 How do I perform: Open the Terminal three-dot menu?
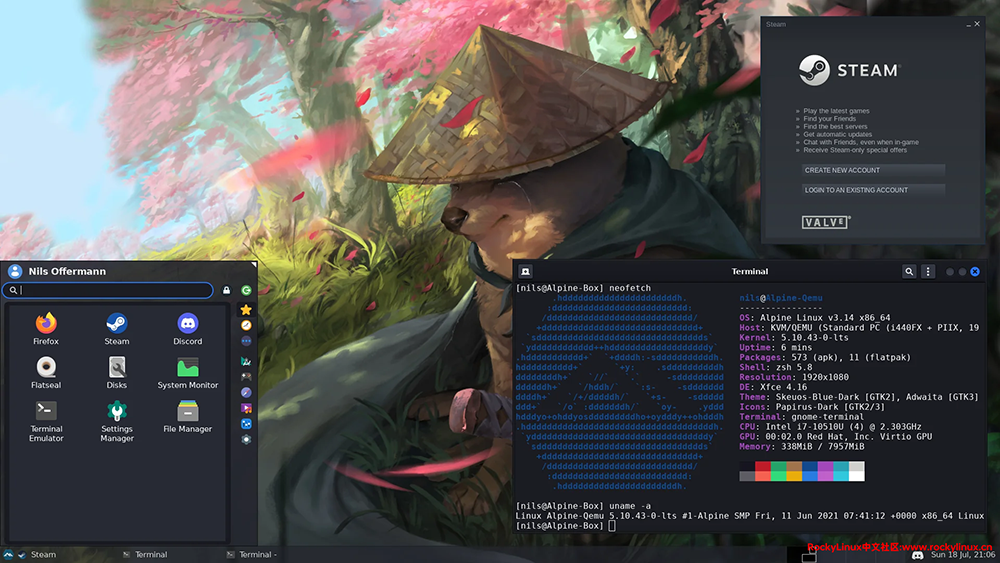[928, 271]
